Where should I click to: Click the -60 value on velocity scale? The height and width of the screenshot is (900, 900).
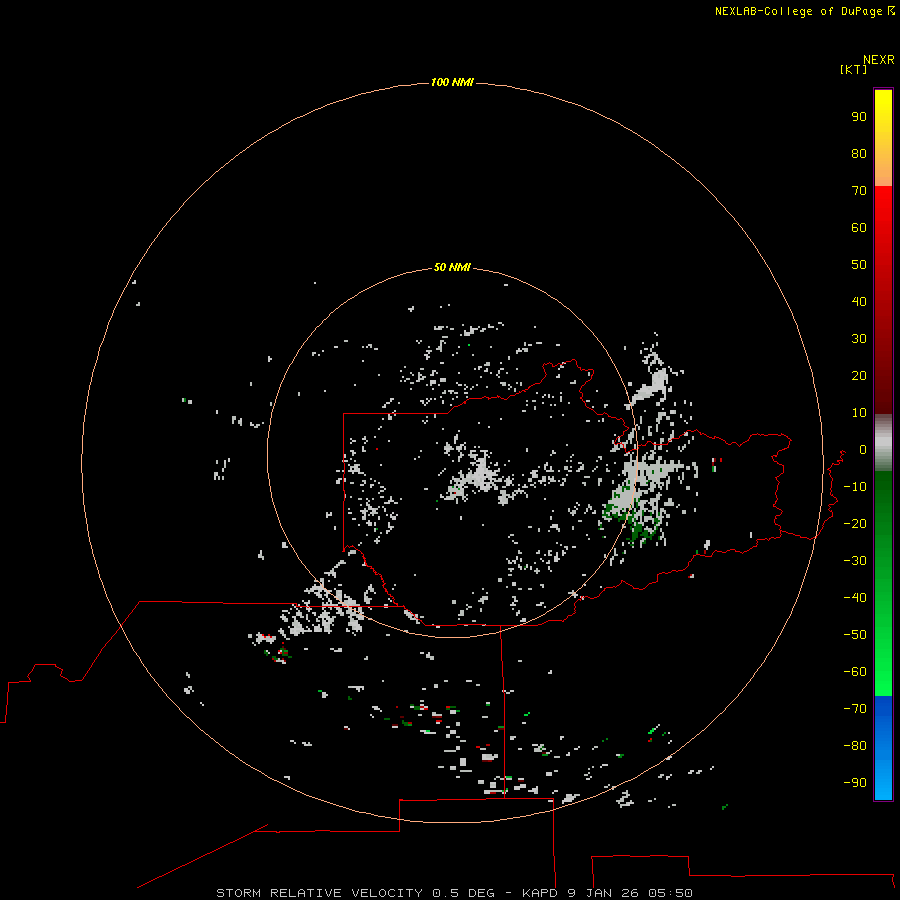(855, 672)
